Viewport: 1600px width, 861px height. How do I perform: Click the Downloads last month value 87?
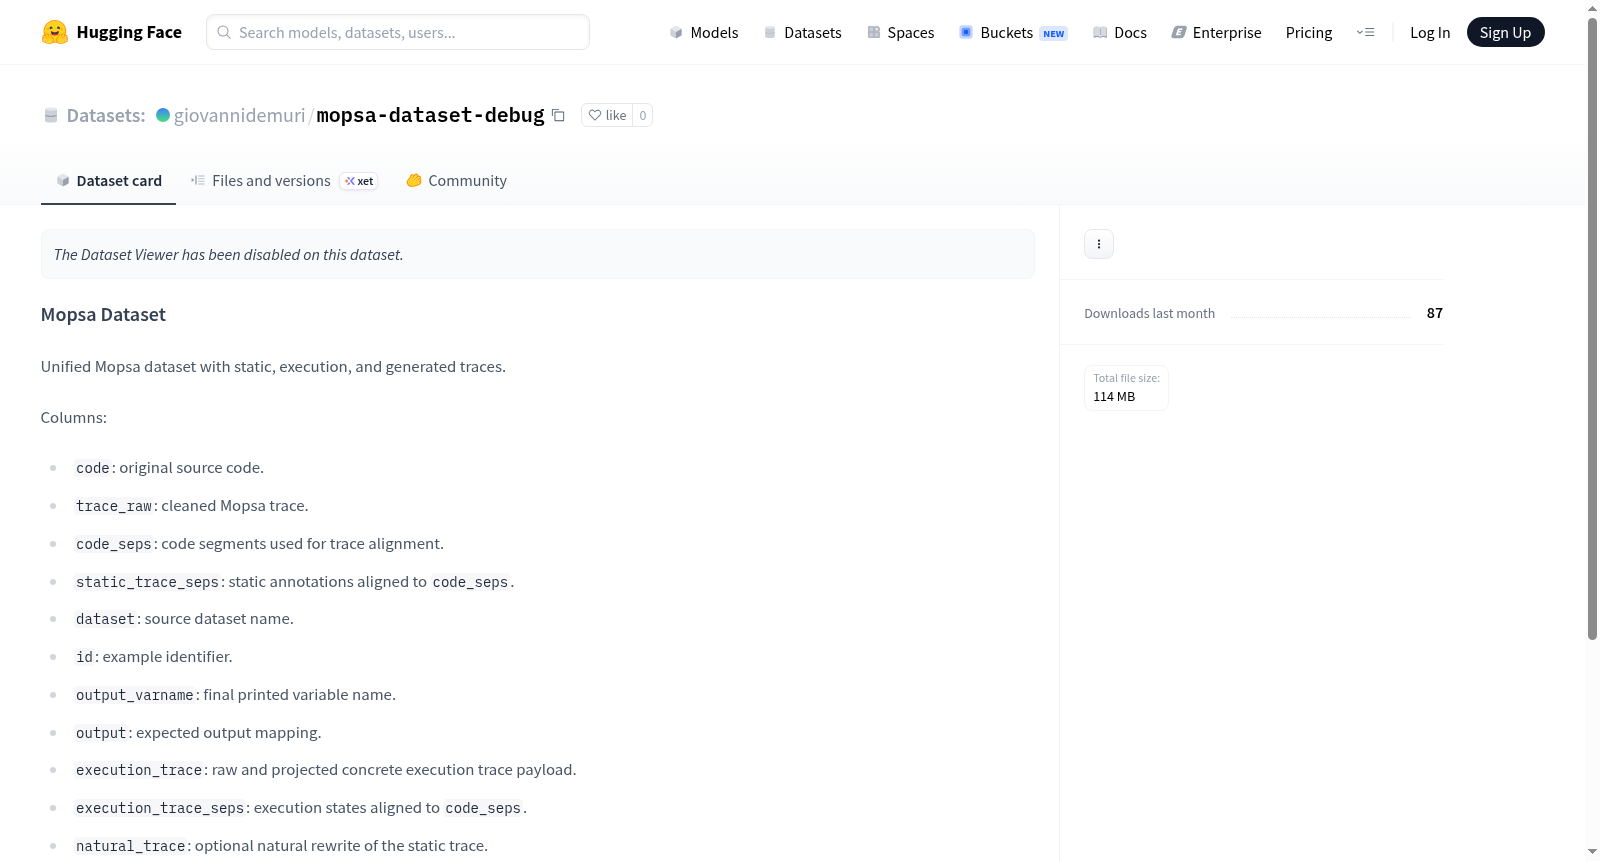pos(1435,313)
